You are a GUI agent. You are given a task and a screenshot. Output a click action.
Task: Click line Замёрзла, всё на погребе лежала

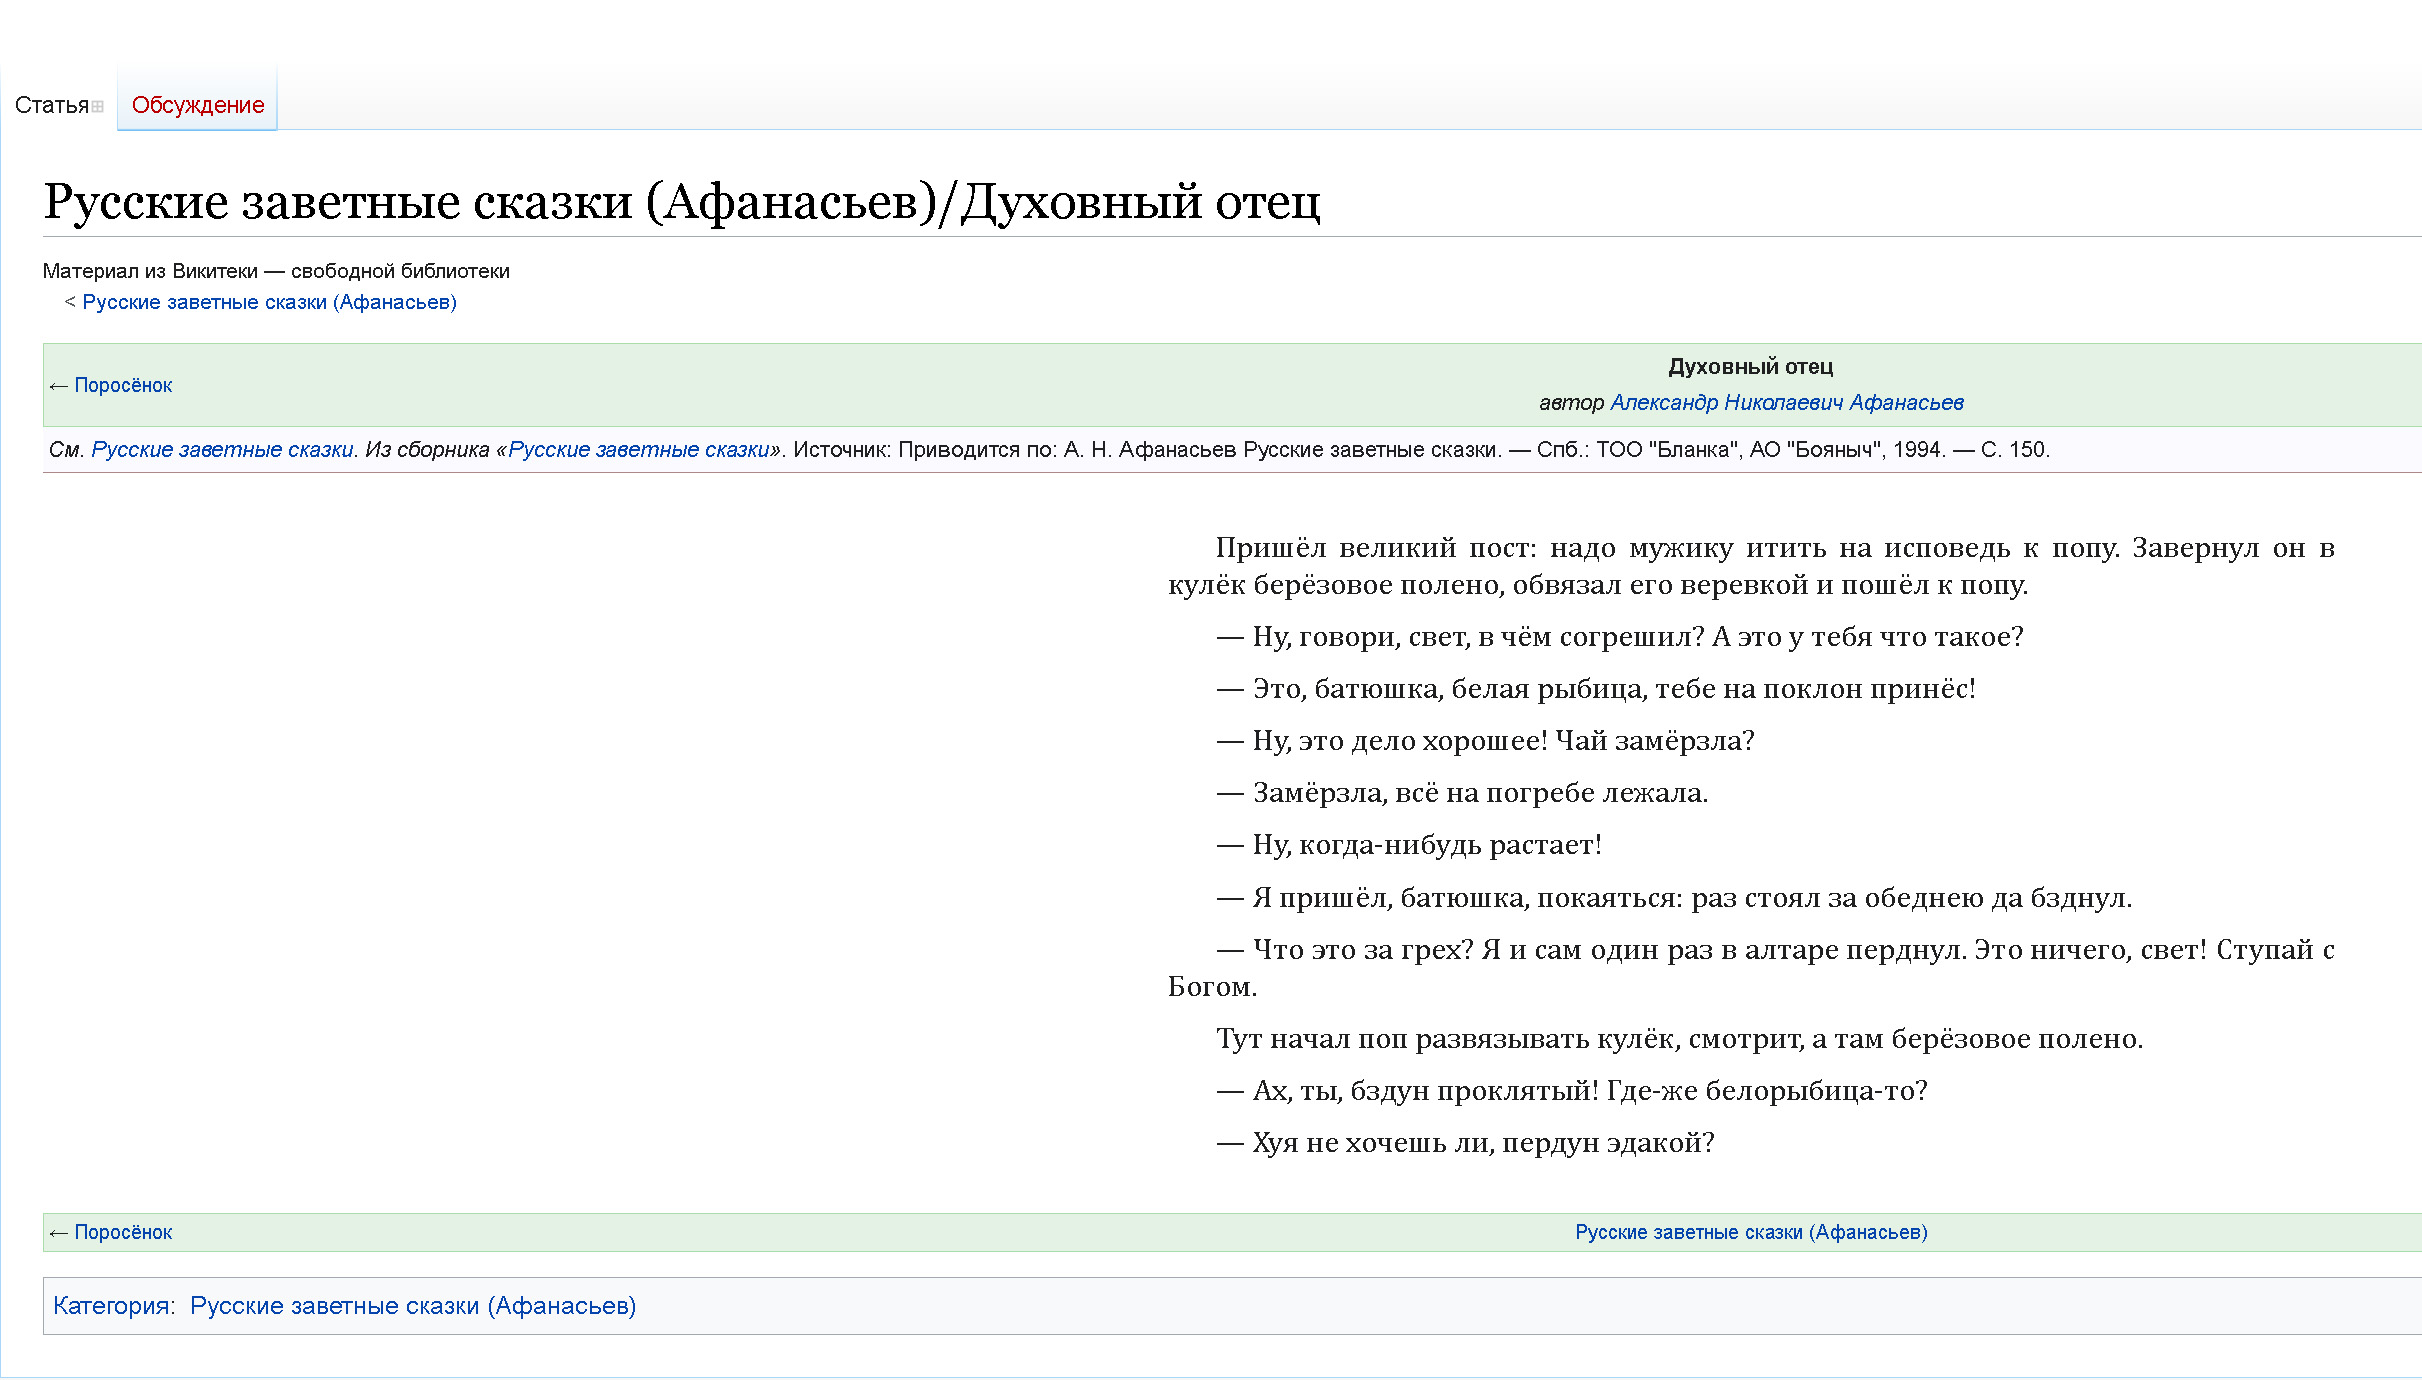[x=1462, y=793]
